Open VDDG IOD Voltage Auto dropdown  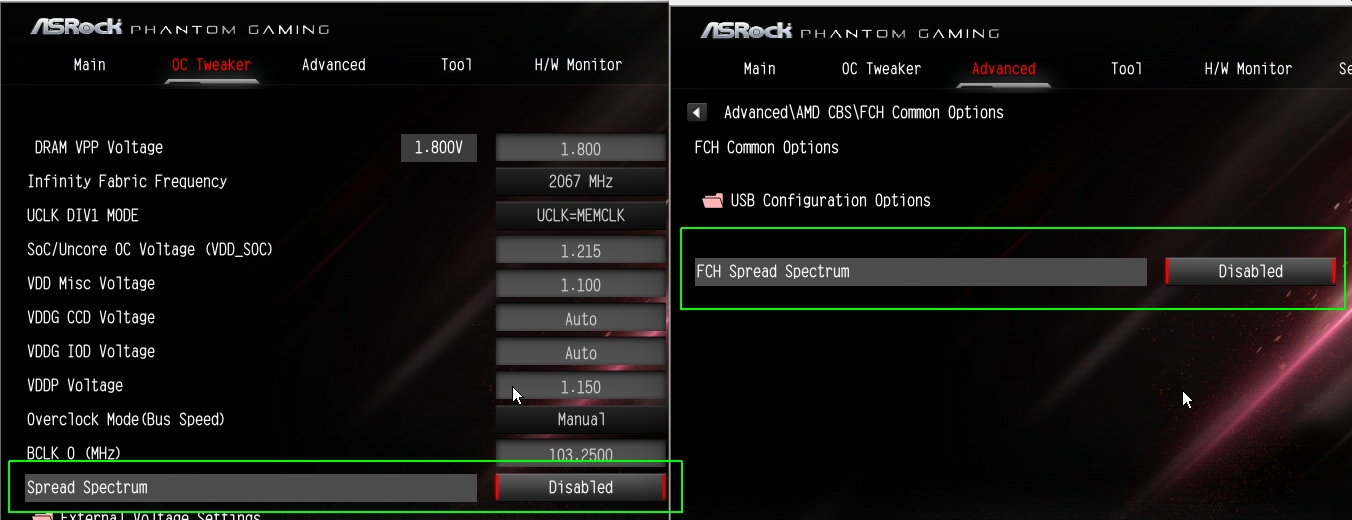coord(580,353)
